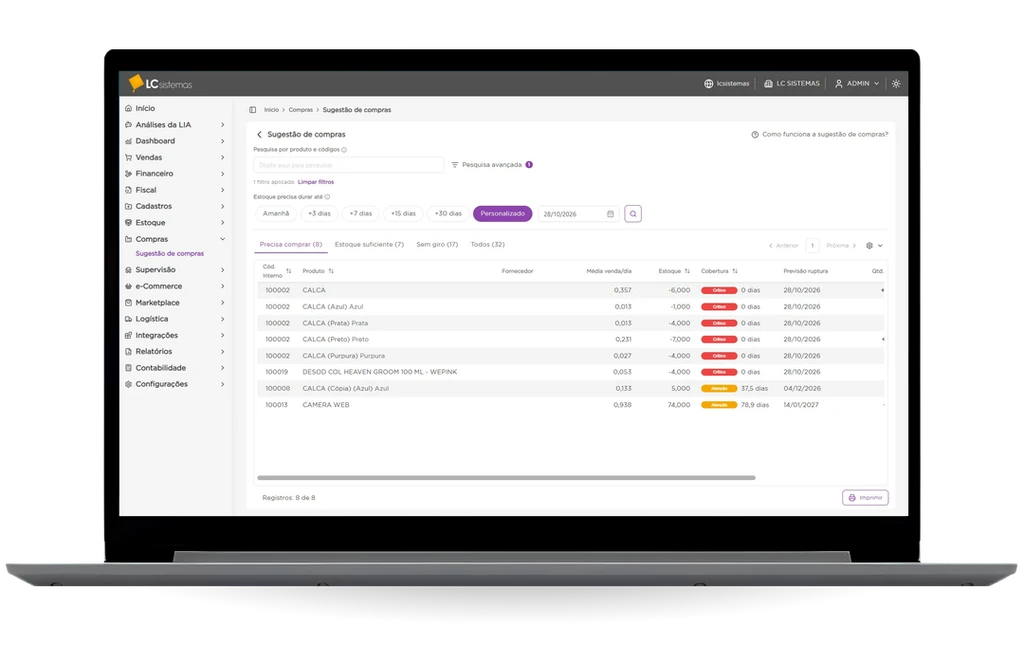Expand the Análises da LIA menu
Image resolution: width=1024 pixels, height=664 pixels.
click(x=175, y=125)
